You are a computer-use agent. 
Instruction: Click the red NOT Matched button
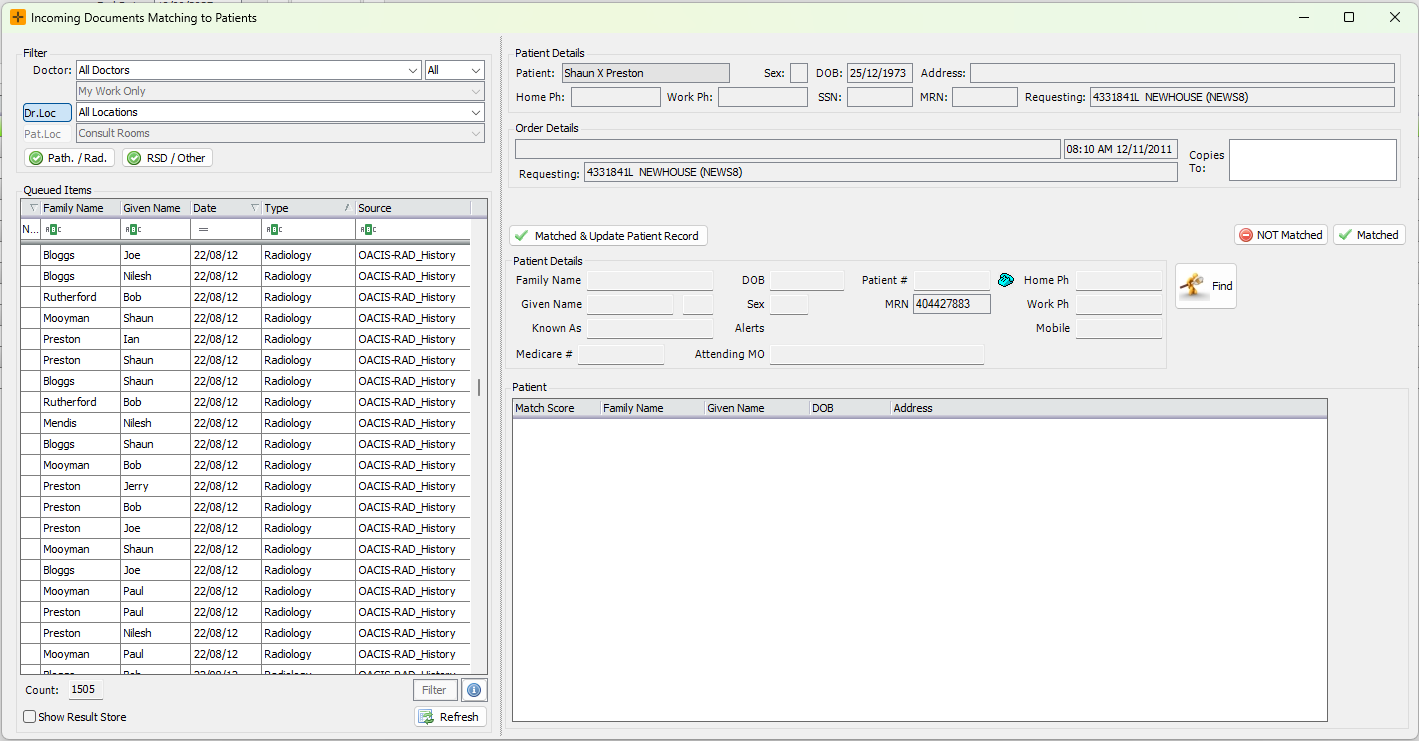[x=1280, y=235]
